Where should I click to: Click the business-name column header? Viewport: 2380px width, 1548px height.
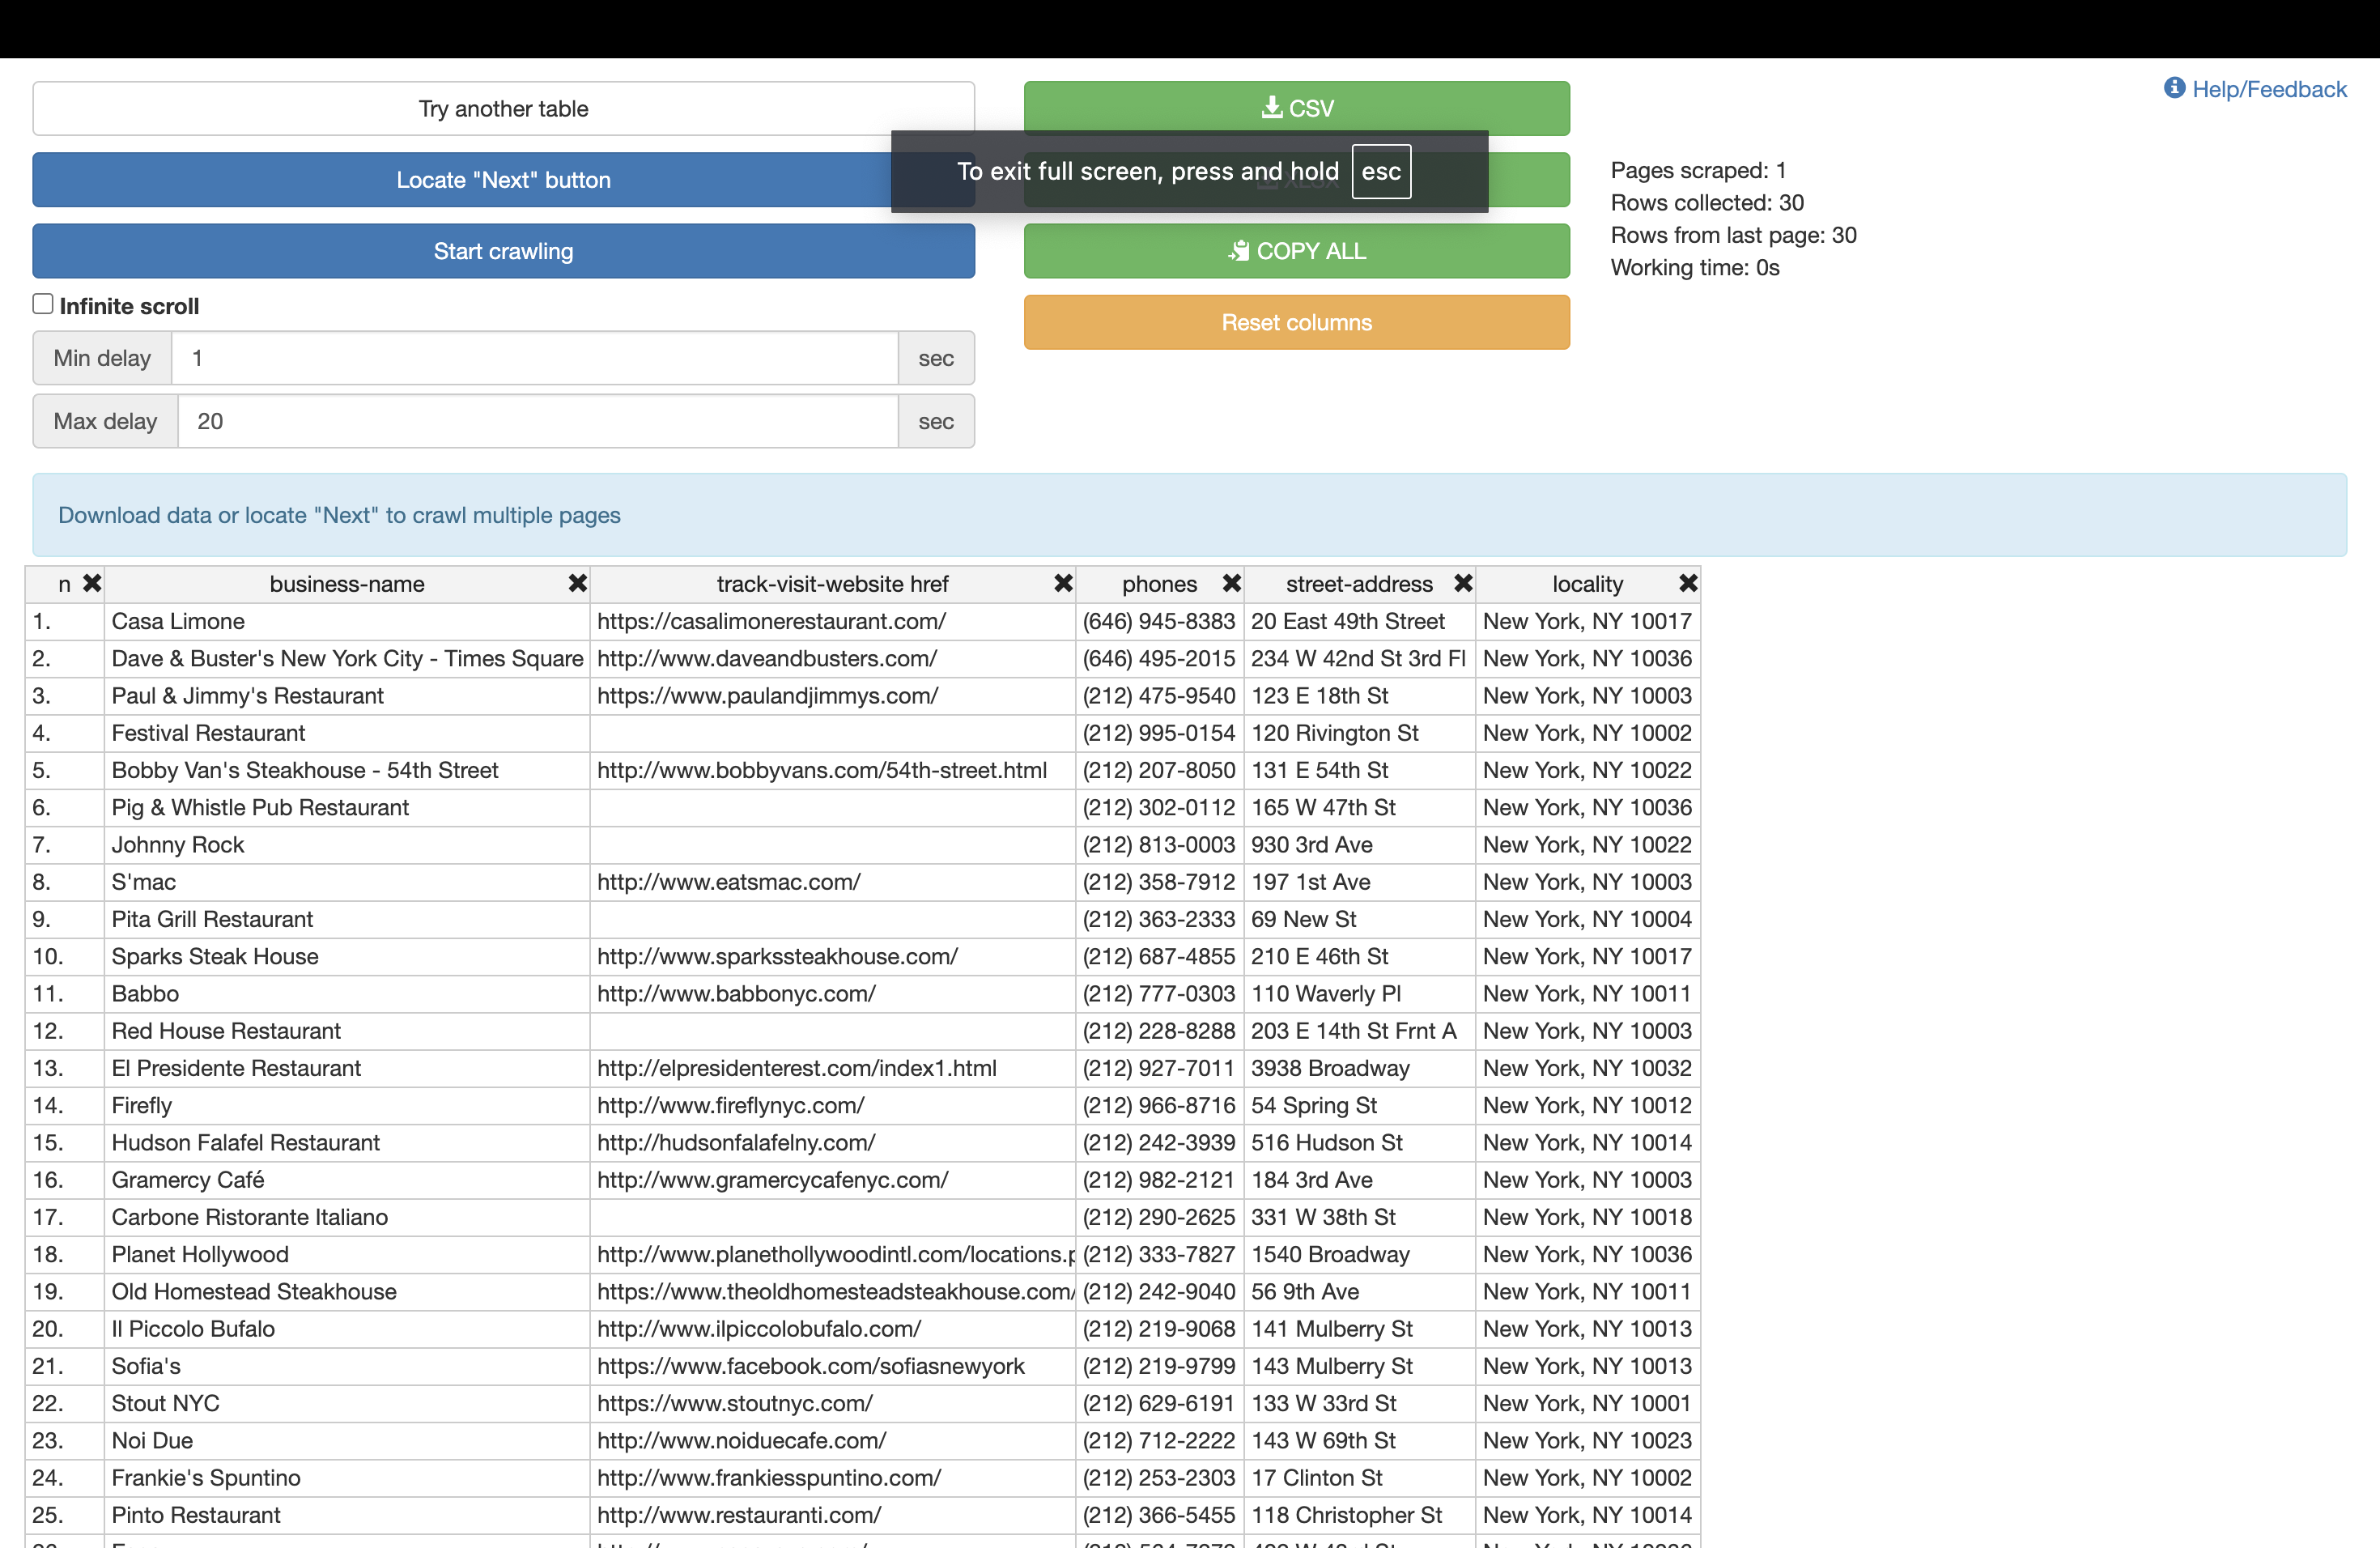click(346, 584)
